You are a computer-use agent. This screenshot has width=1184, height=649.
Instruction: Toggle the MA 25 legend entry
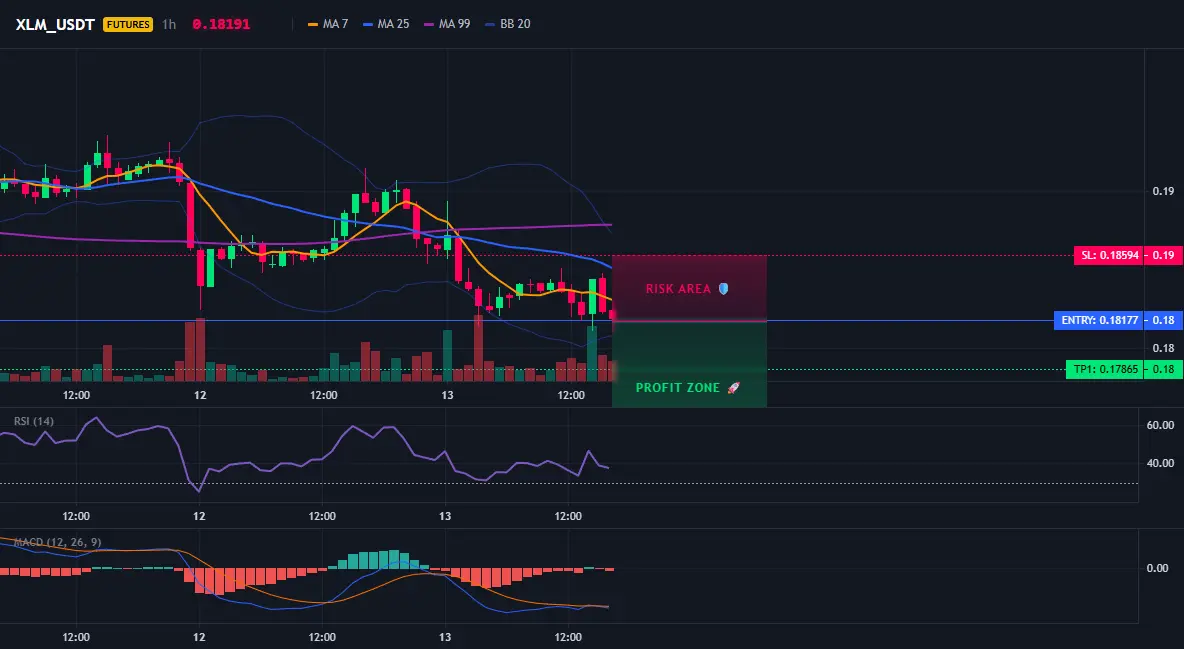(x=387, y=24)
